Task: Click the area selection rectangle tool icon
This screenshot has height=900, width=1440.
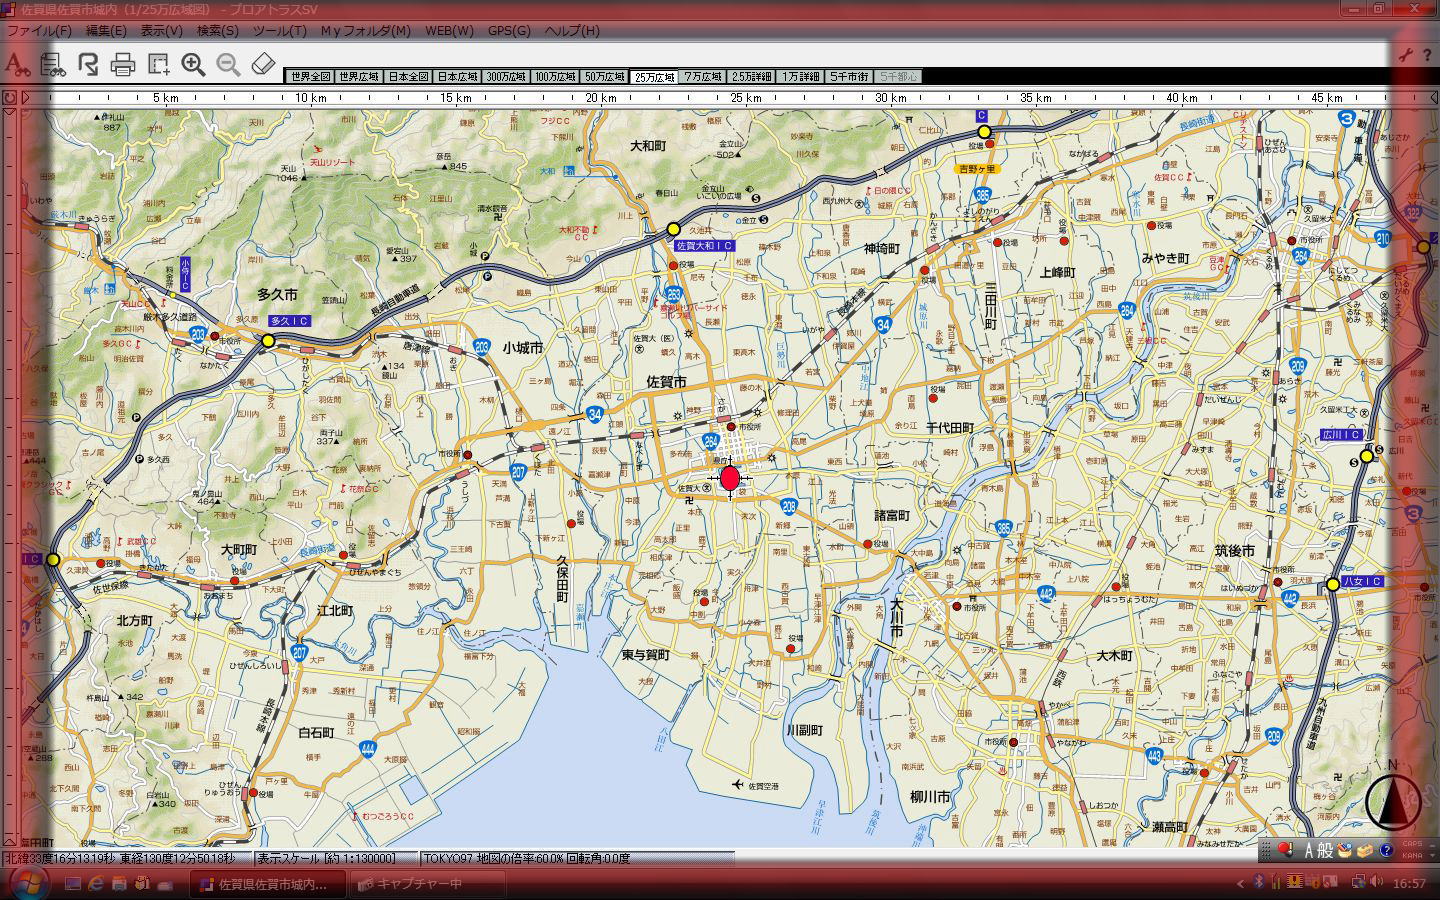Action: click(x=158, y=66)
